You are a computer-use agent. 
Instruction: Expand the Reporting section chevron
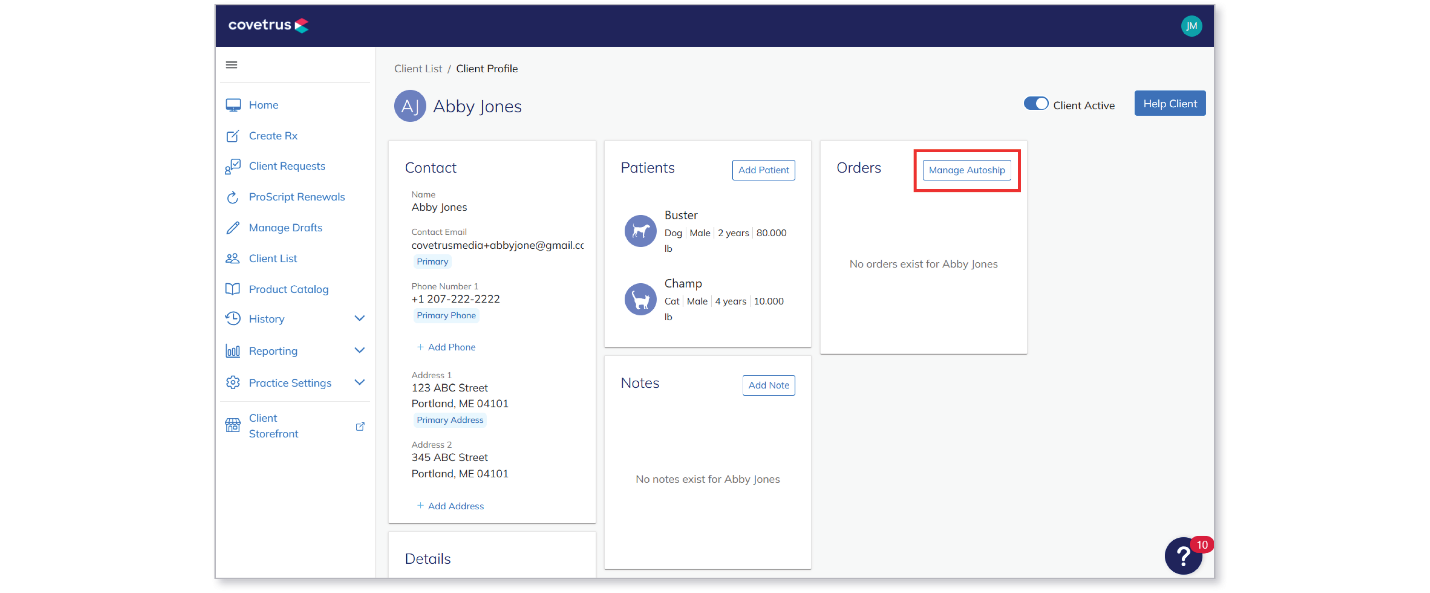(x=360, y=351)
